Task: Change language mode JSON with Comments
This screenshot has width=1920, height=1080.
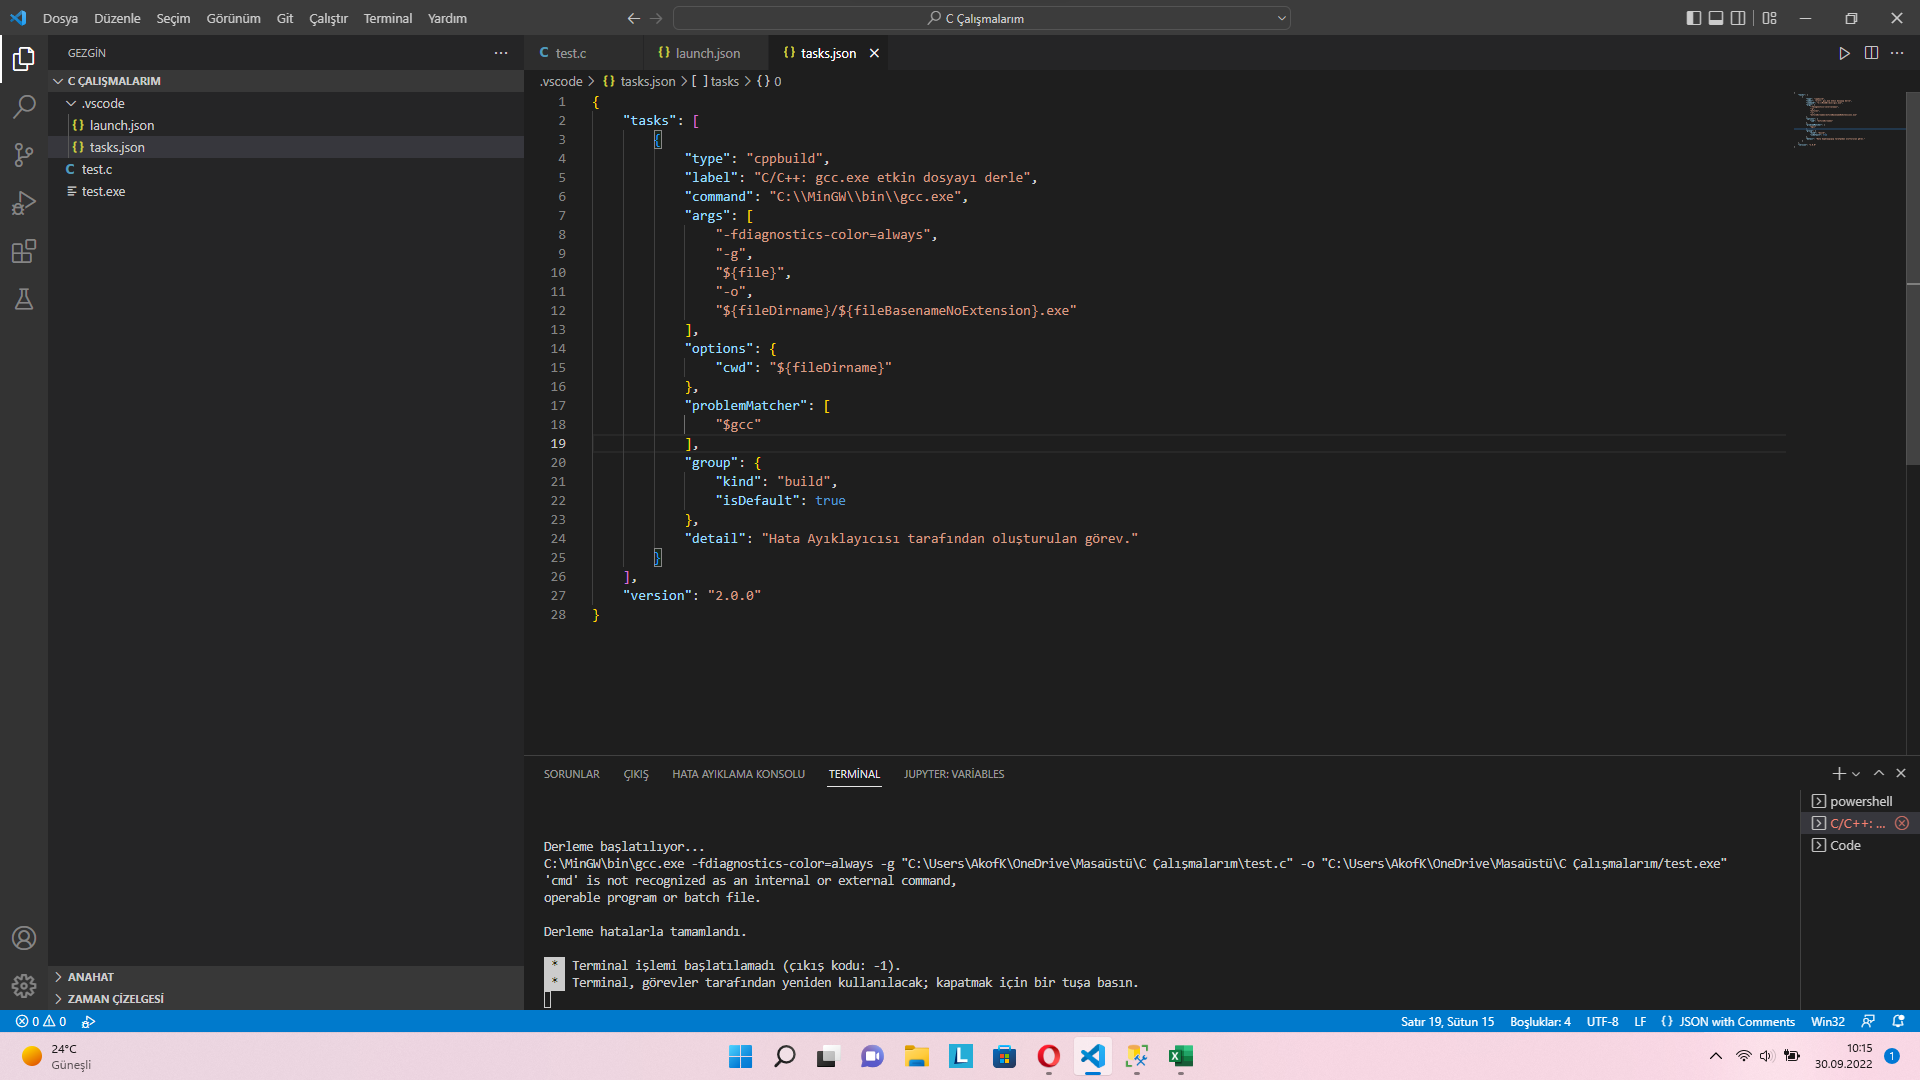Action: pos(1736,1022)
